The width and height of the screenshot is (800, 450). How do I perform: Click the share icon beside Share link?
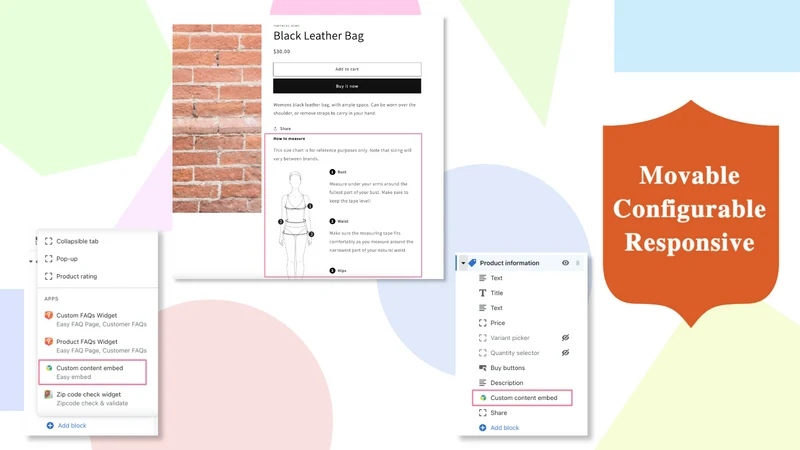pyautogui.click(x=276, y=129)
